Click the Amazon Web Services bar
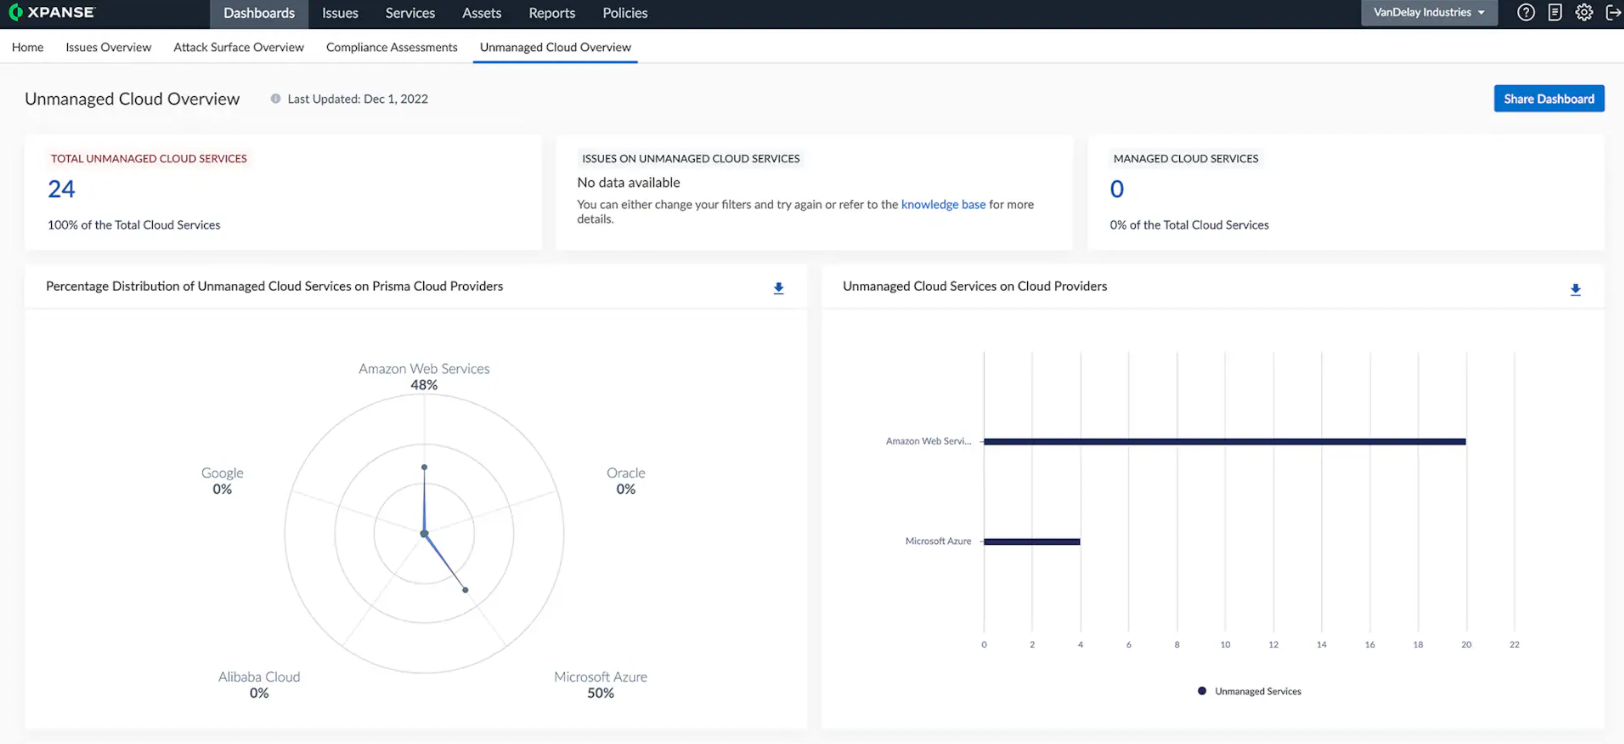 click(1225, 441)
